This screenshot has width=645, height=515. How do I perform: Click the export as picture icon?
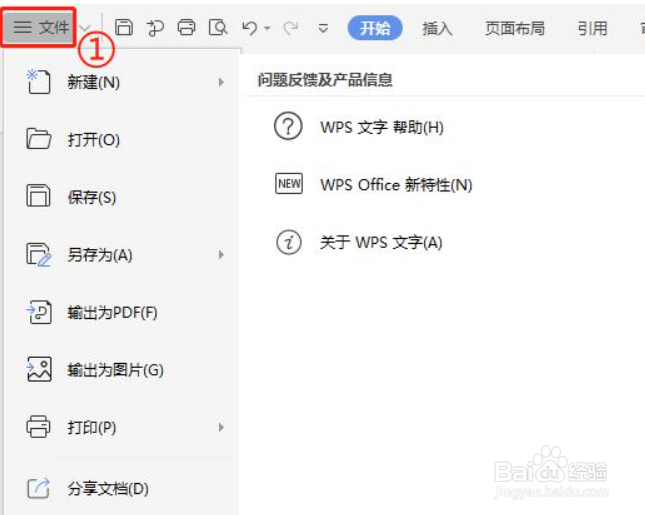click(39, 369)
